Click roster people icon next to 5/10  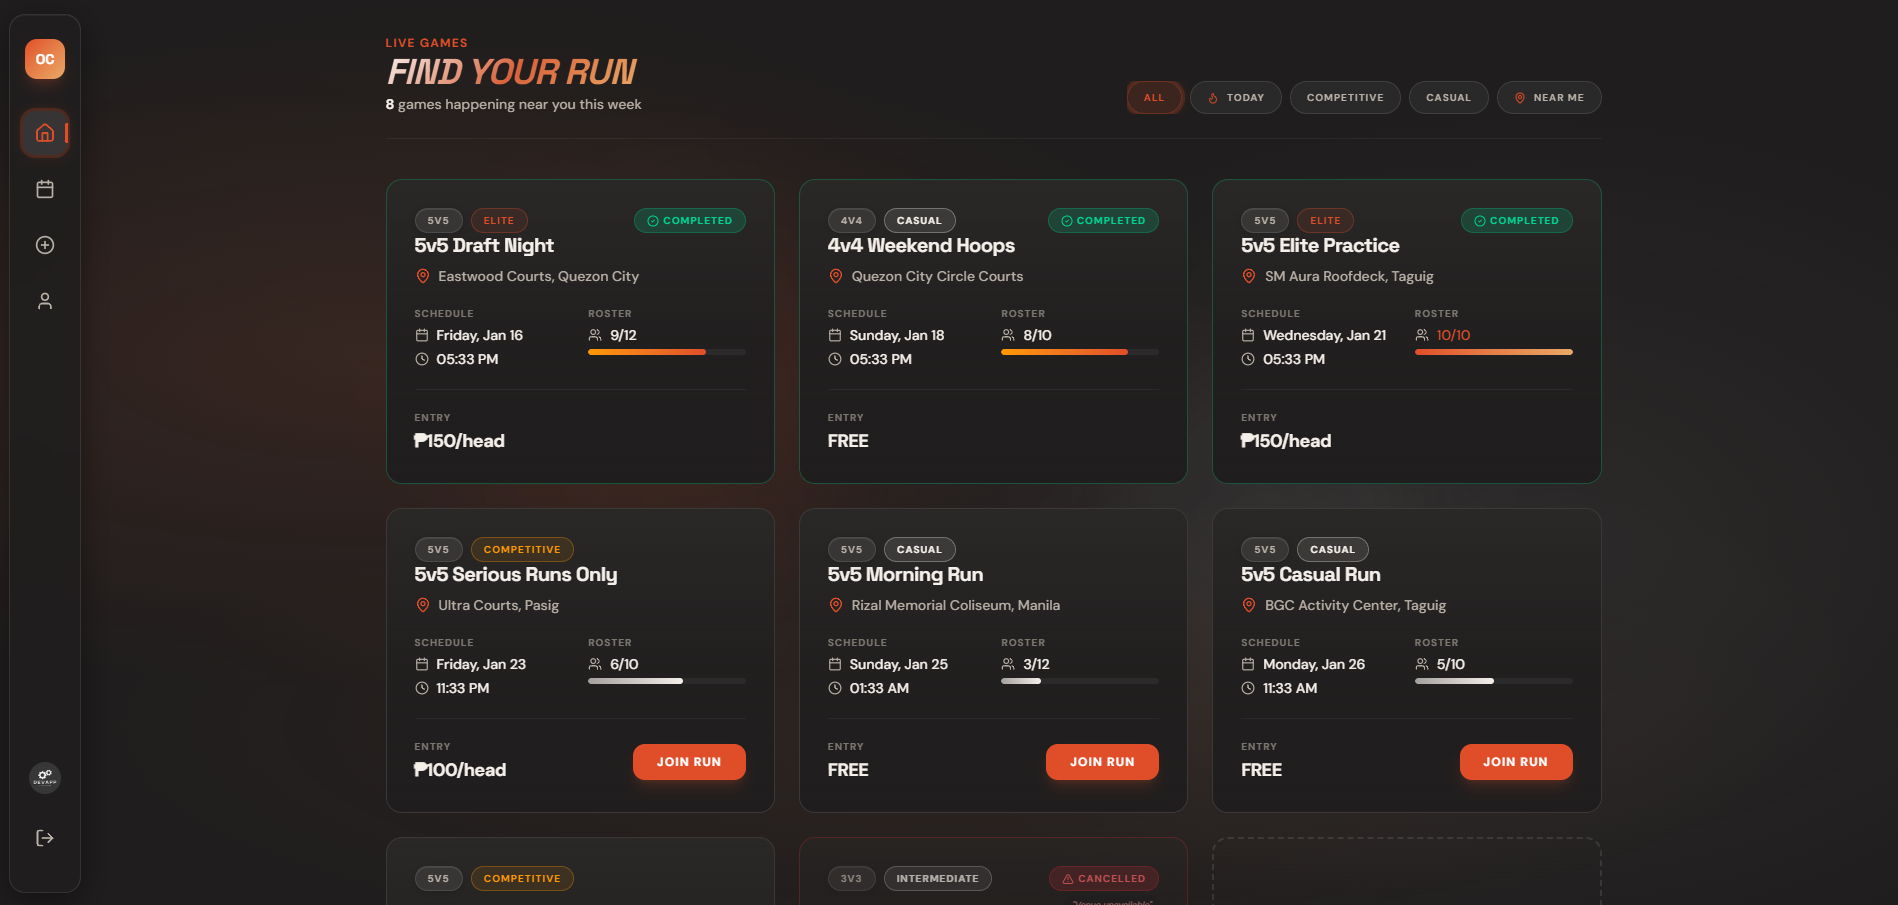[1422, 664]
